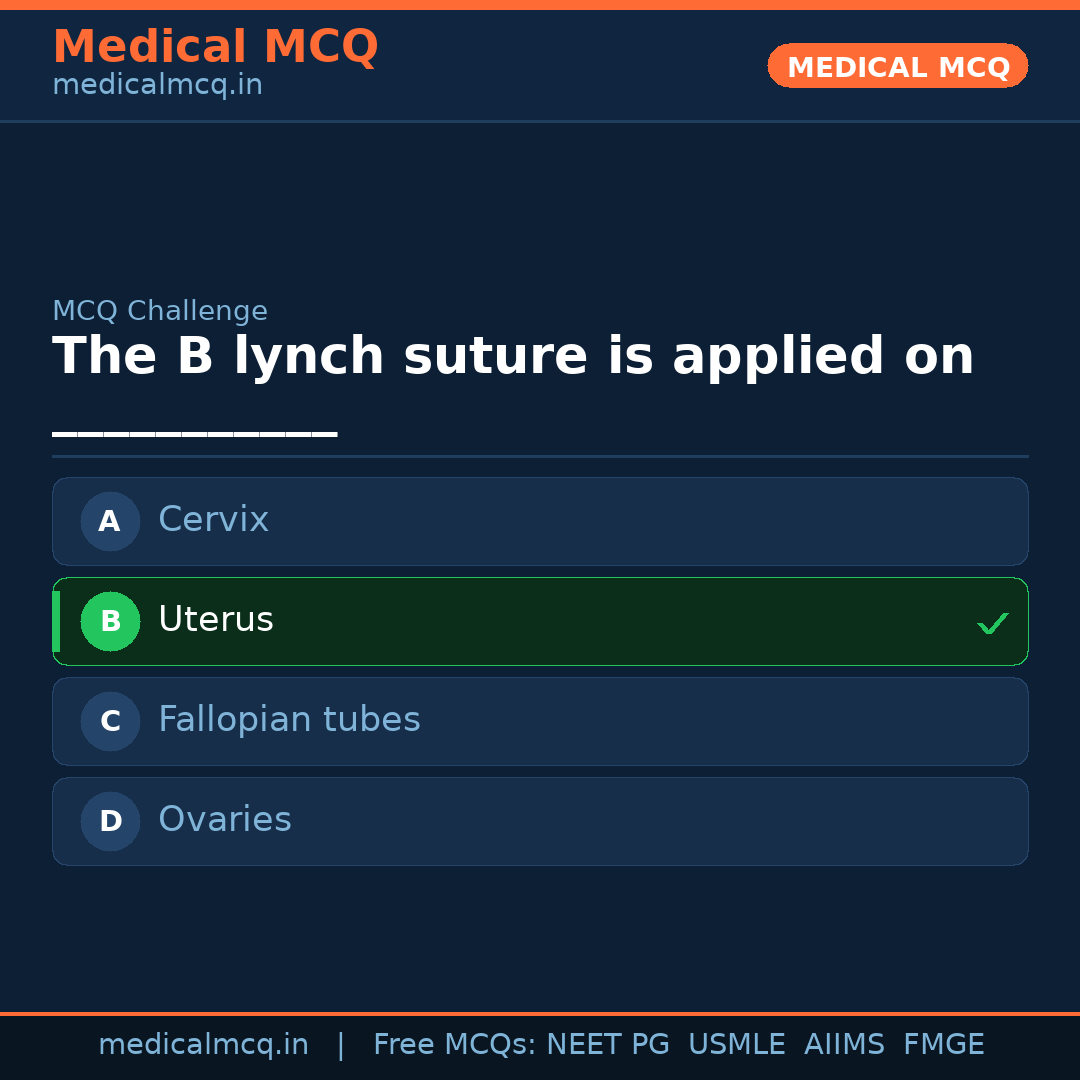Viewport: 1080px width, 1080px height.
Task: Click the USMLE footer label
Action: point(737,1044)
